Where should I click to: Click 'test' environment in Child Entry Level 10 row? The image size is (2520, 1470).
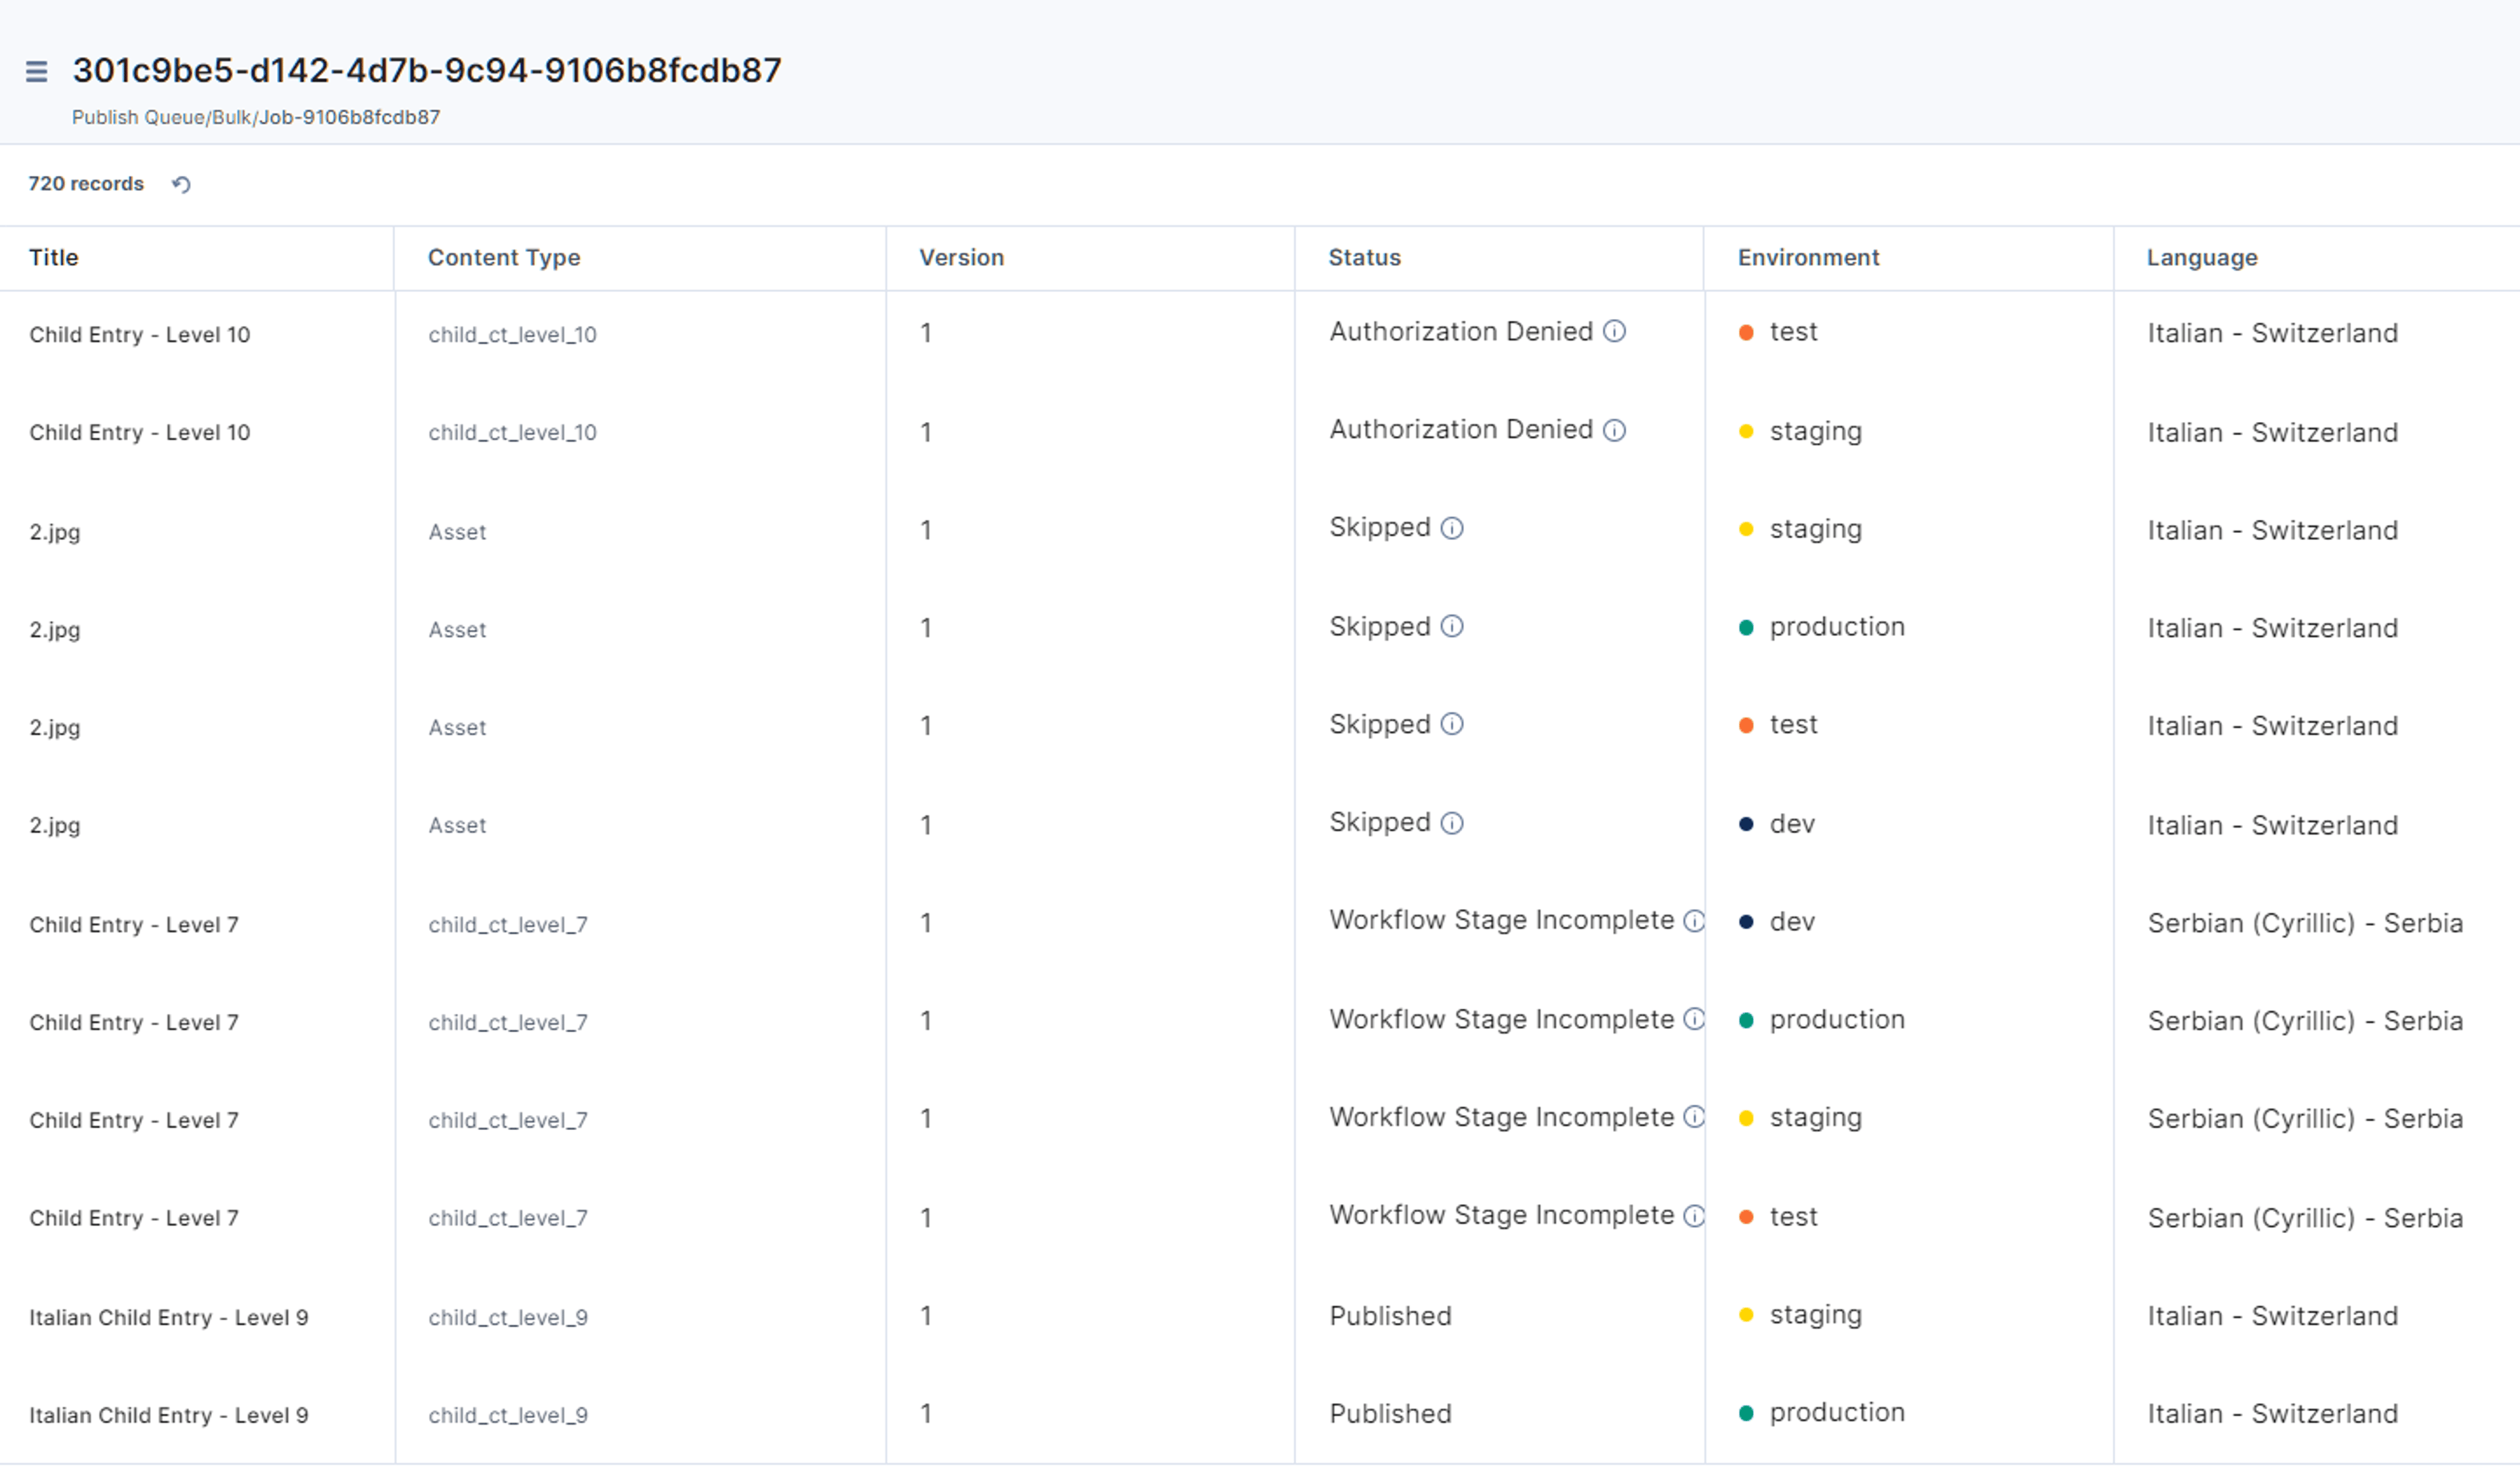pos(1793,332)
